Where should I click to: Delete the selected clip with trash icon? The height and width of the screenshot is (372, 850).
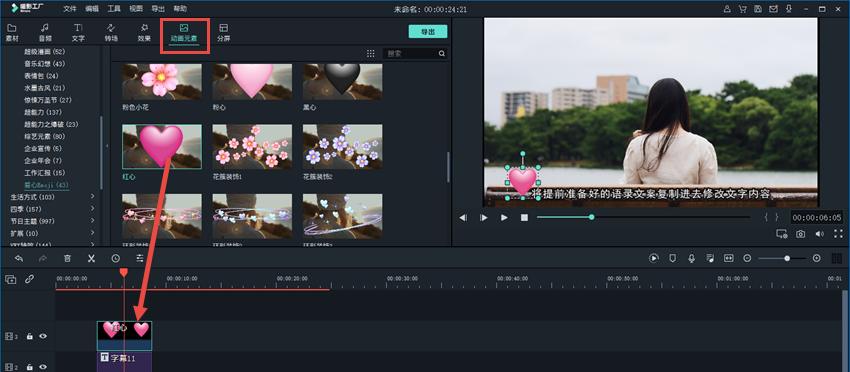click(67, 258)
